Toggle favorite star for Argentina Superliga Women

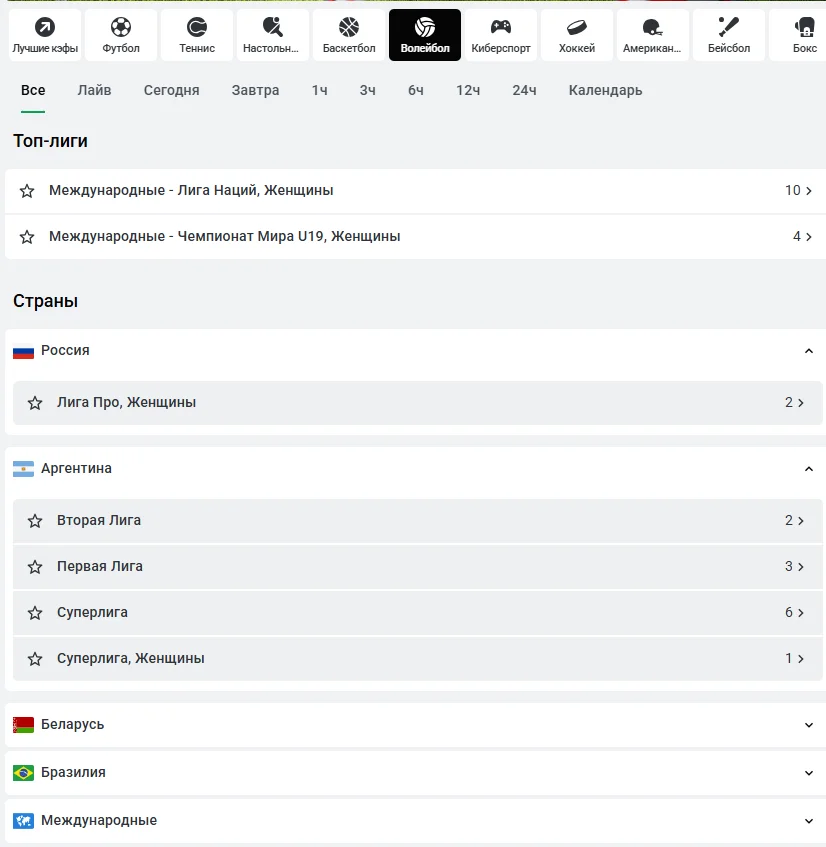35,659
